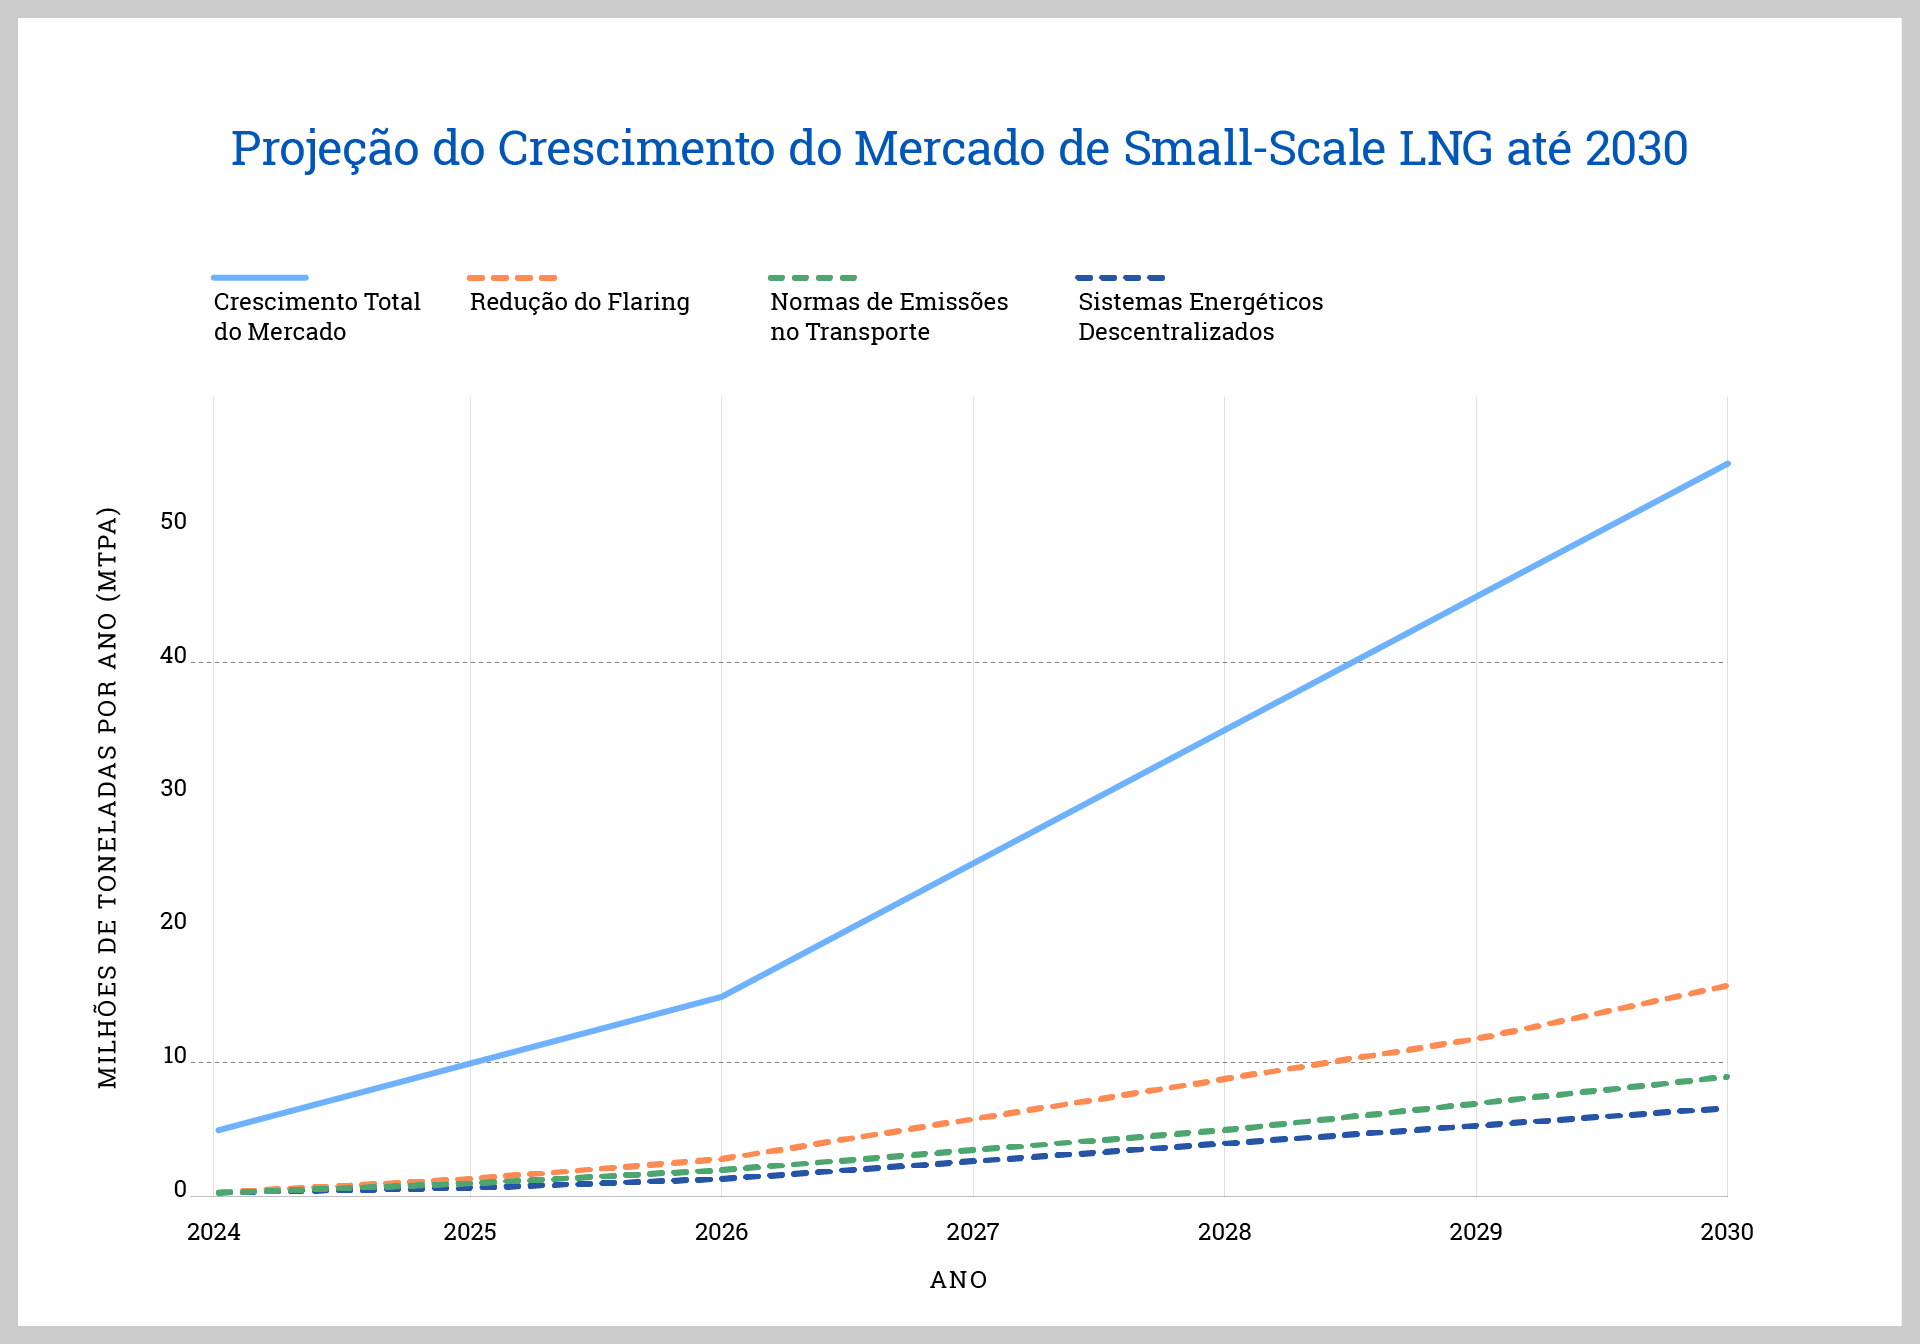Click the 2030 x-axis tick label
The image size is (1920, 1344).
pos(1727,1232)
